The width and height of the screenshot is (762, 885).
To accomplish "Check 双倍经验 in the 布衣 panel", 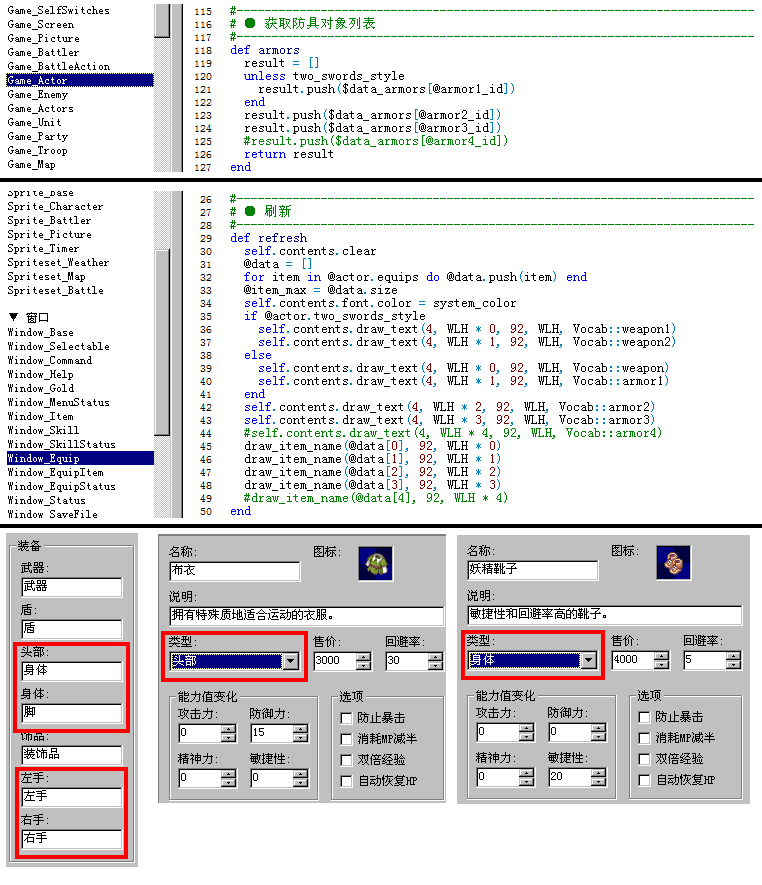I will click(x=347, y=760).
